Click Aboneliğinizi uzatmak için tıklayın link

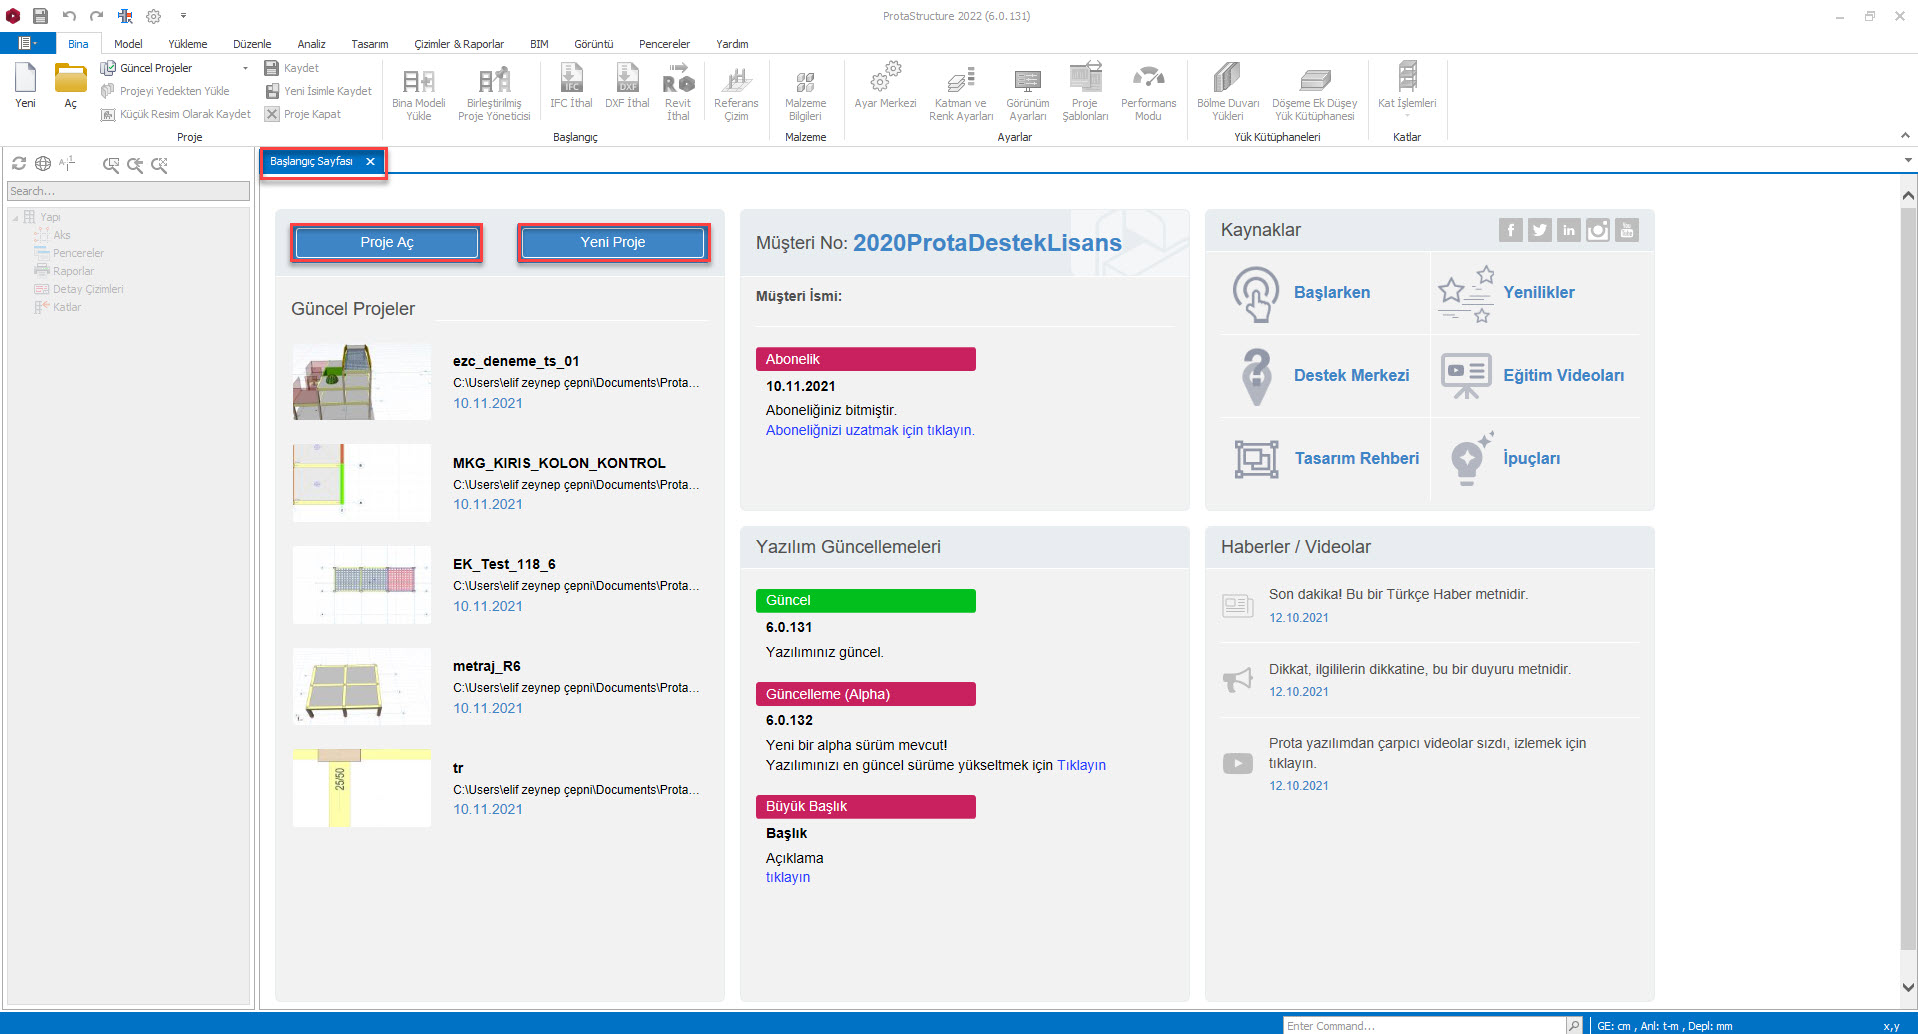pyautogui.click(x=870, y=430)
